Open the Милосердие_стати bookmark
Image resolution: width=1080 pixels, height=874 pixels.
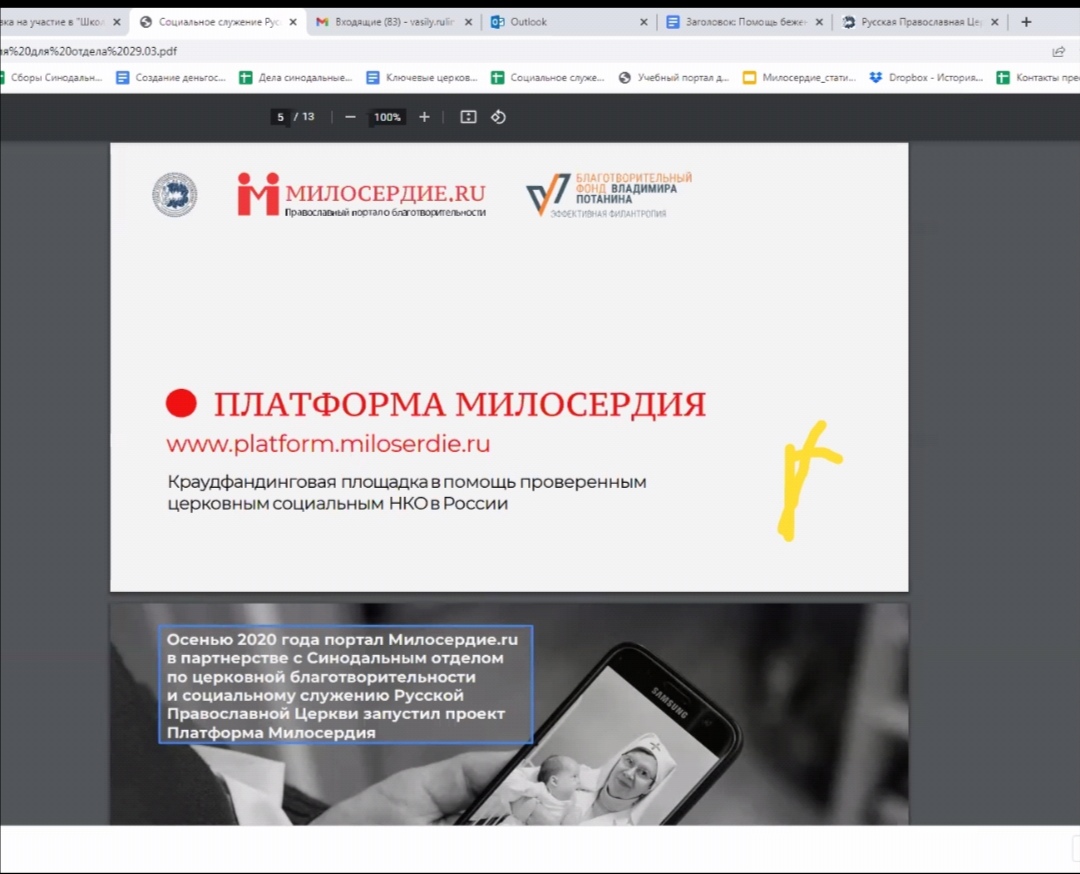(799, 78)
